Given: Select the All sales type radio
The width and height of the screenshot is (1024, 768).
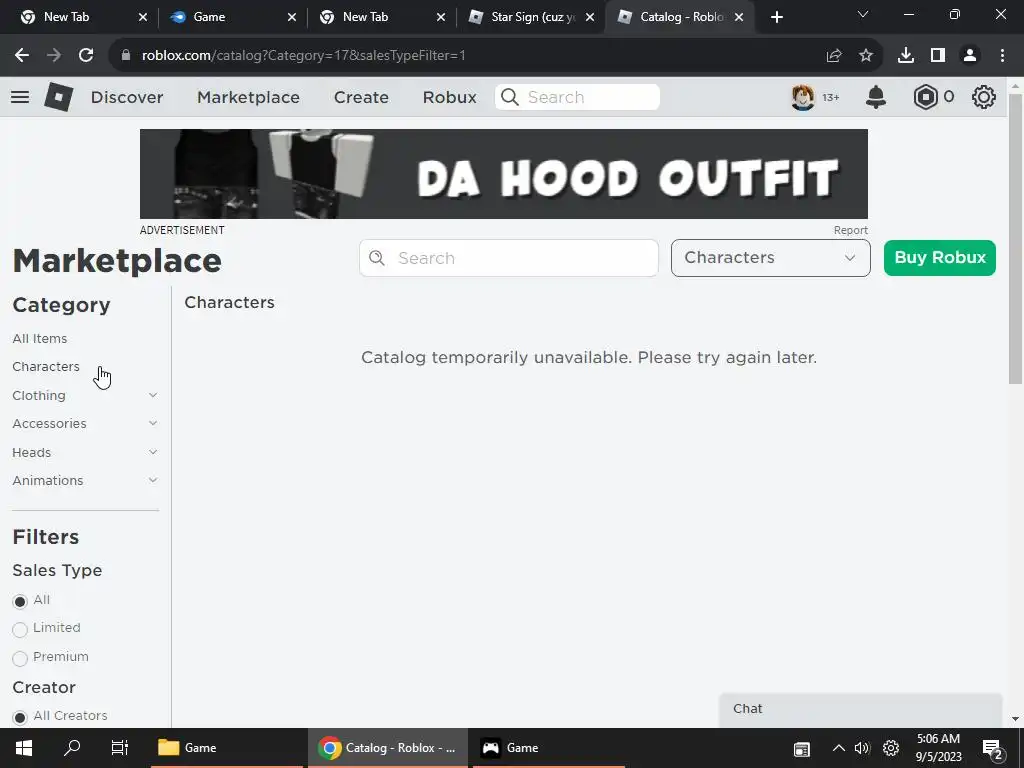Looking at the screenshot, I should 20,601.
